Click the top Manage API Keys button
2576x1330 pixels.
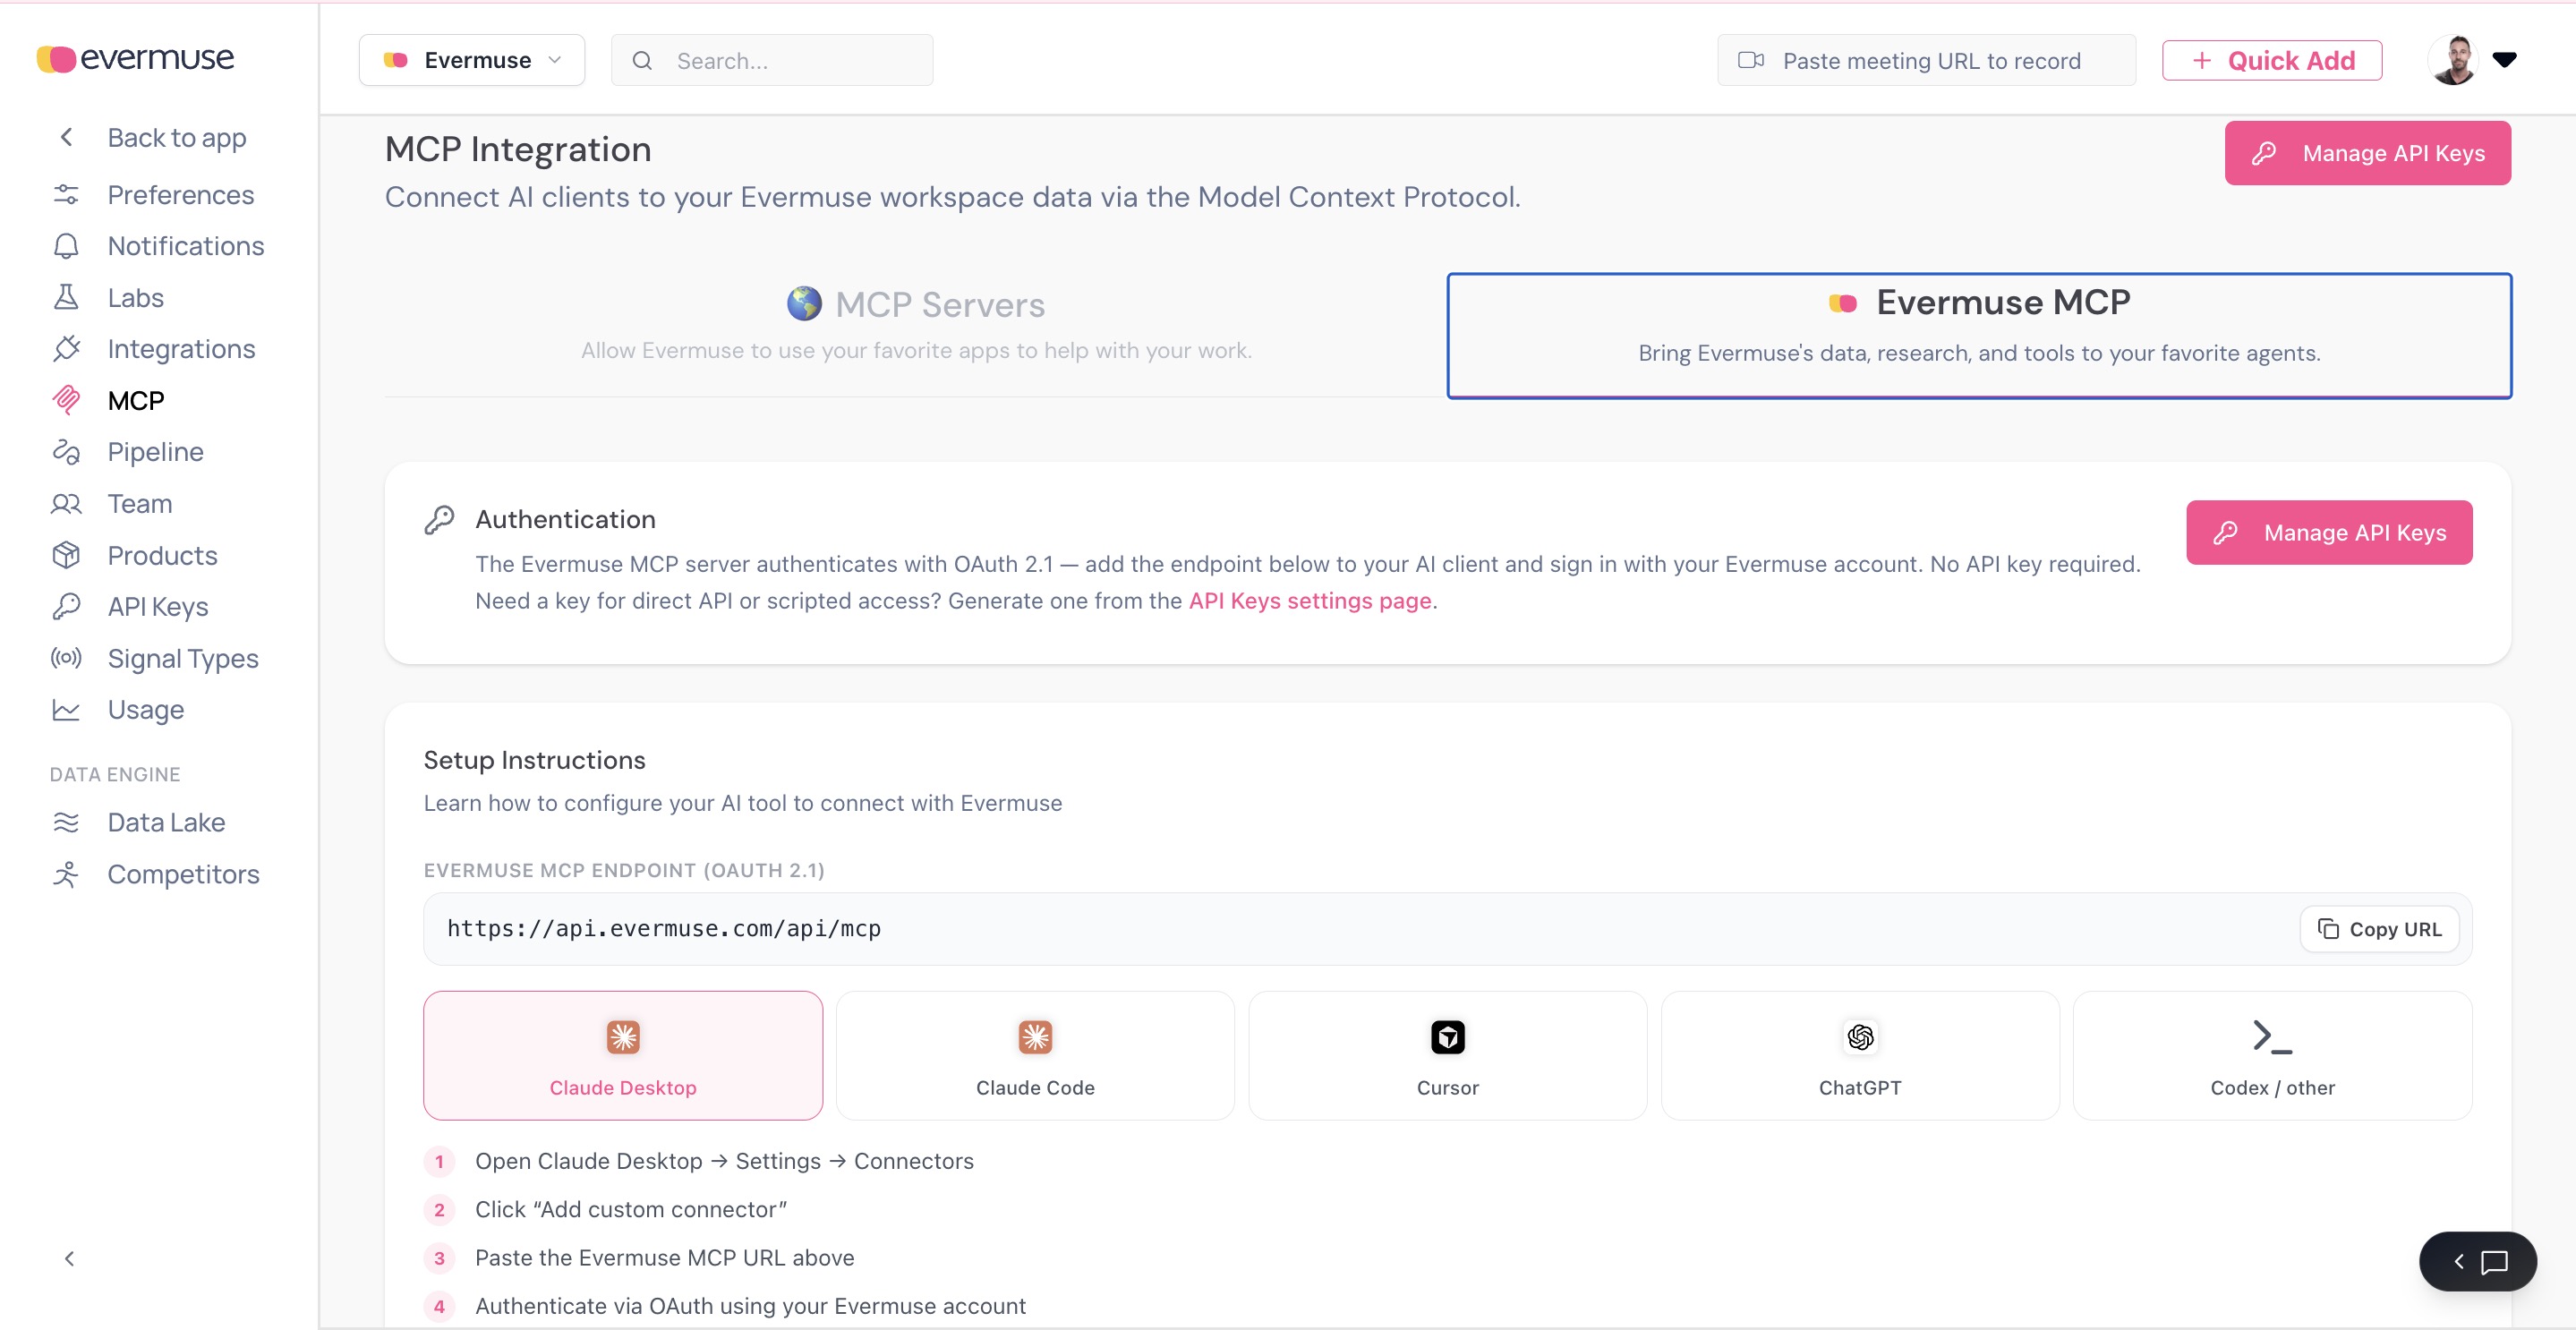click(2367, 153)
